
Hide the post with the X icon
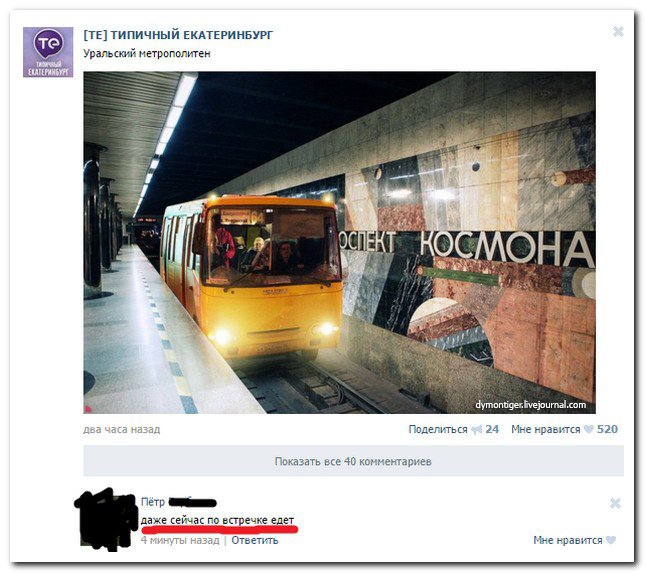[618, 32]
